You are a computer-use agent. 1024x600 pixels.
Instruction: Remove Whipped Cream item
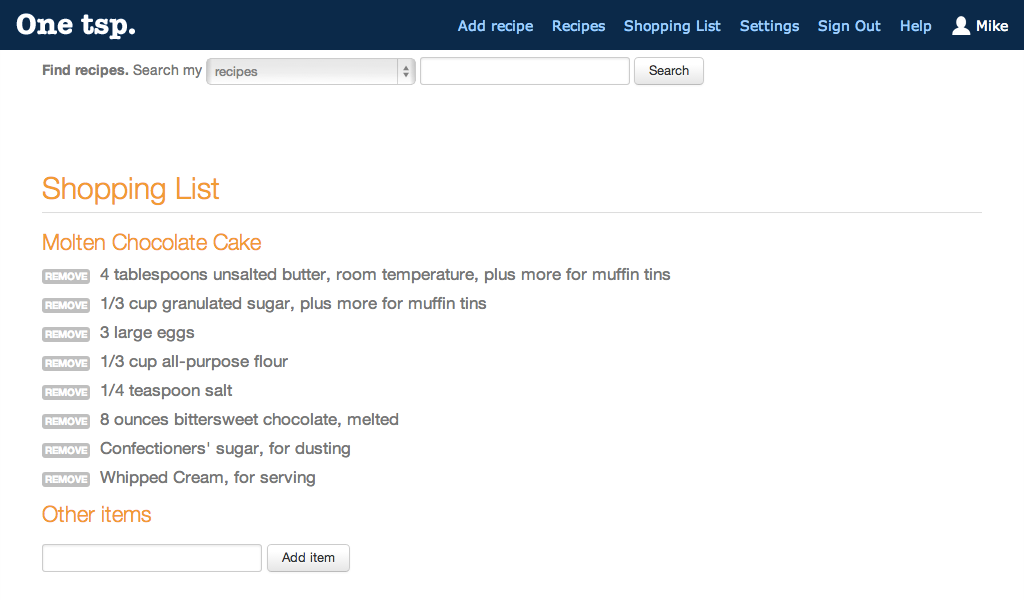point(66,479)
